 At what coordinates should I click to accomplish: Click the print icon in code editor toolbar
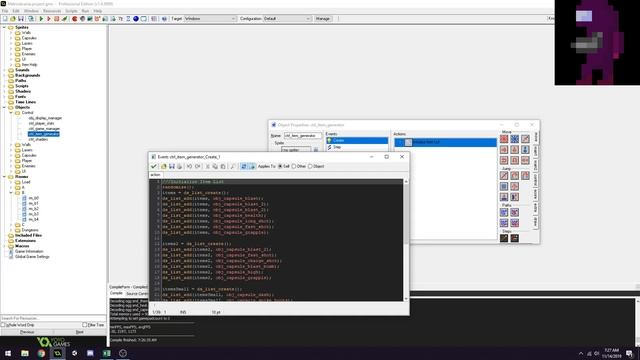tap(179, 167)
